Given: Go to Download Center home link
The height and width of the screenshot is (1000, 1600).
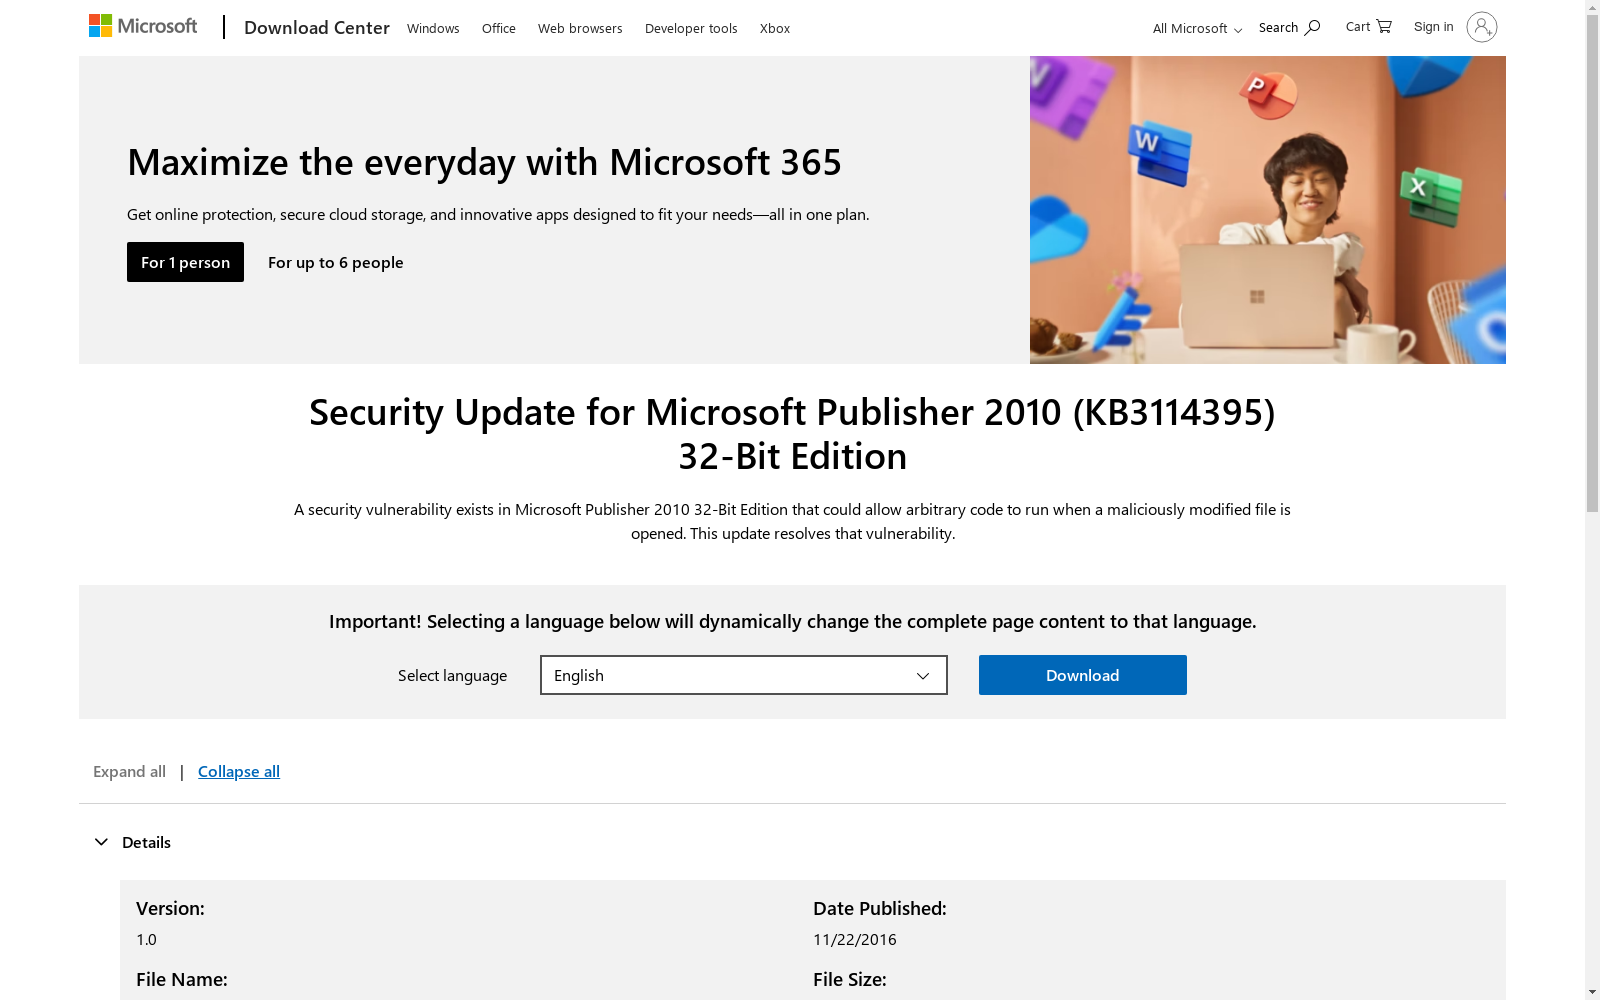Looking at the screenshot, I should coord(317,28).
